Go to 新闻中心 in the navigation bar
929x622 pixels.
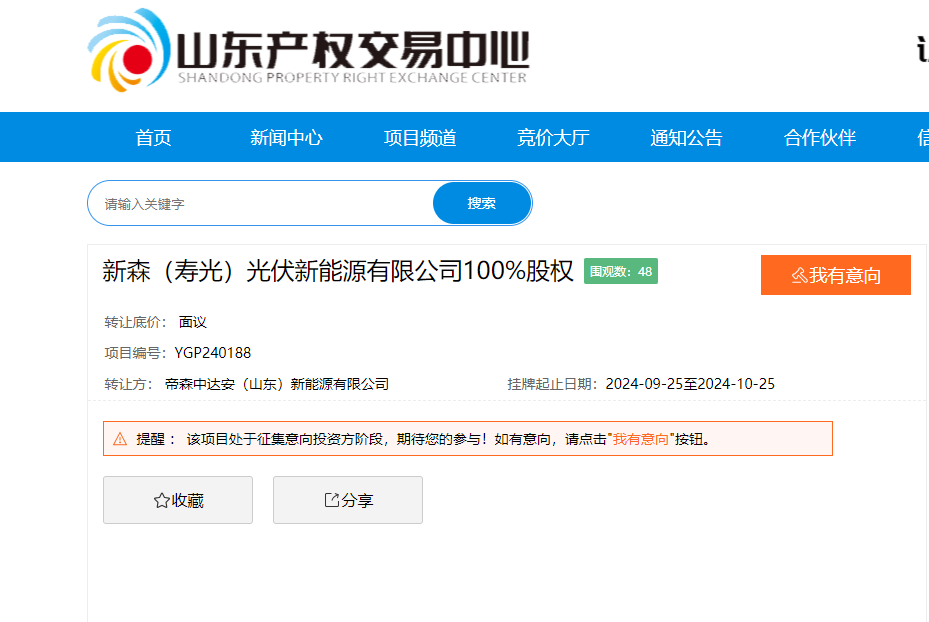286,138
